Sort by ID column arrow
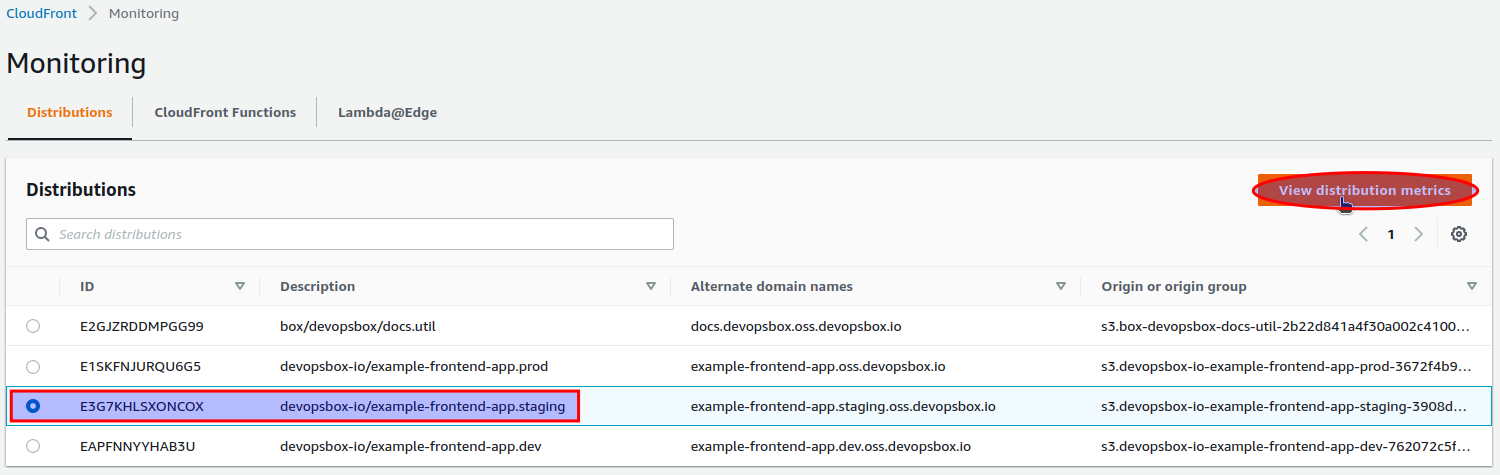 (240, 286)
